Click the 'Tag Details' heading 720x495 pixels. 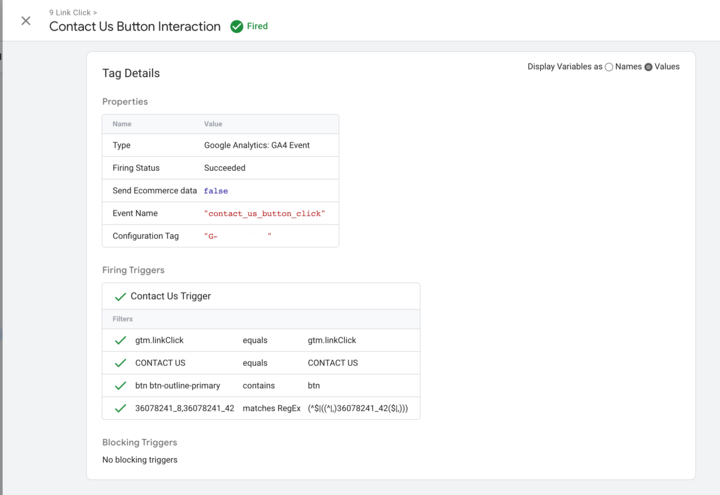point(131,73)
